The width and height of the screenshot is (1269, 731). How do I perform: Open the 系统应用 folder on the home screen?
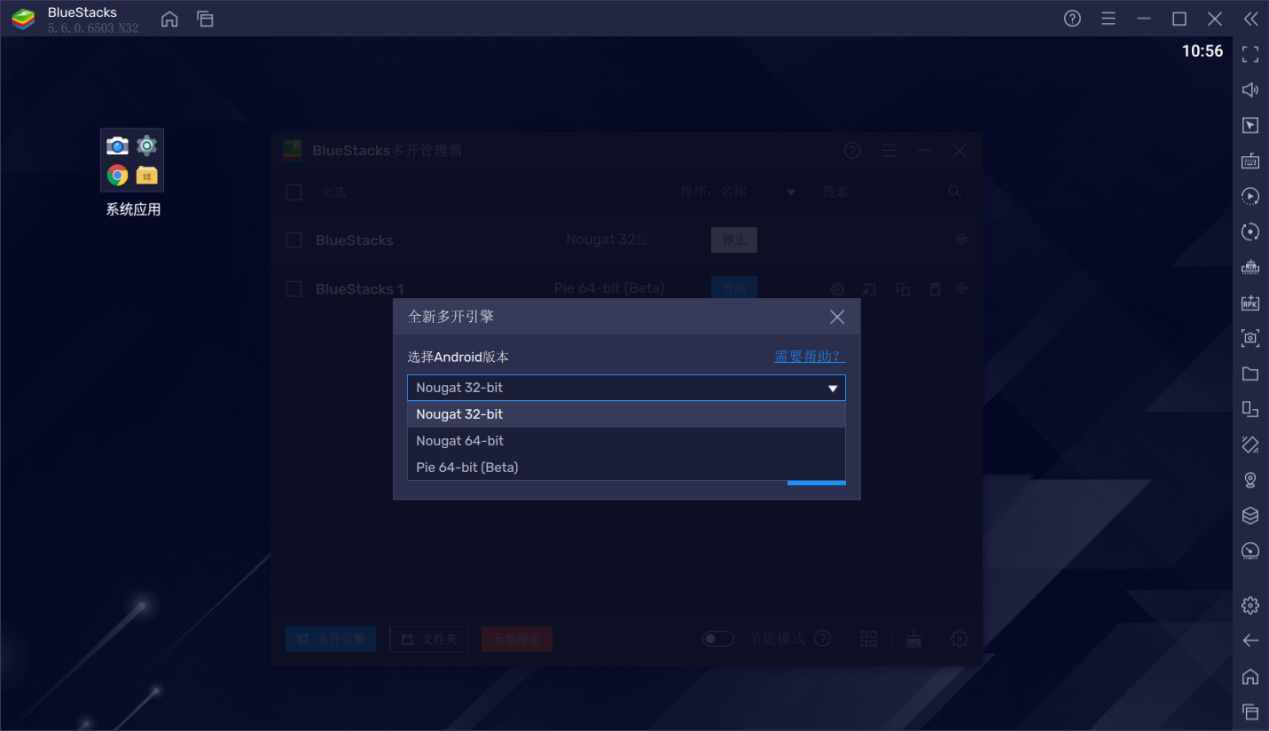pyautogui.click(x=132, y=161)
